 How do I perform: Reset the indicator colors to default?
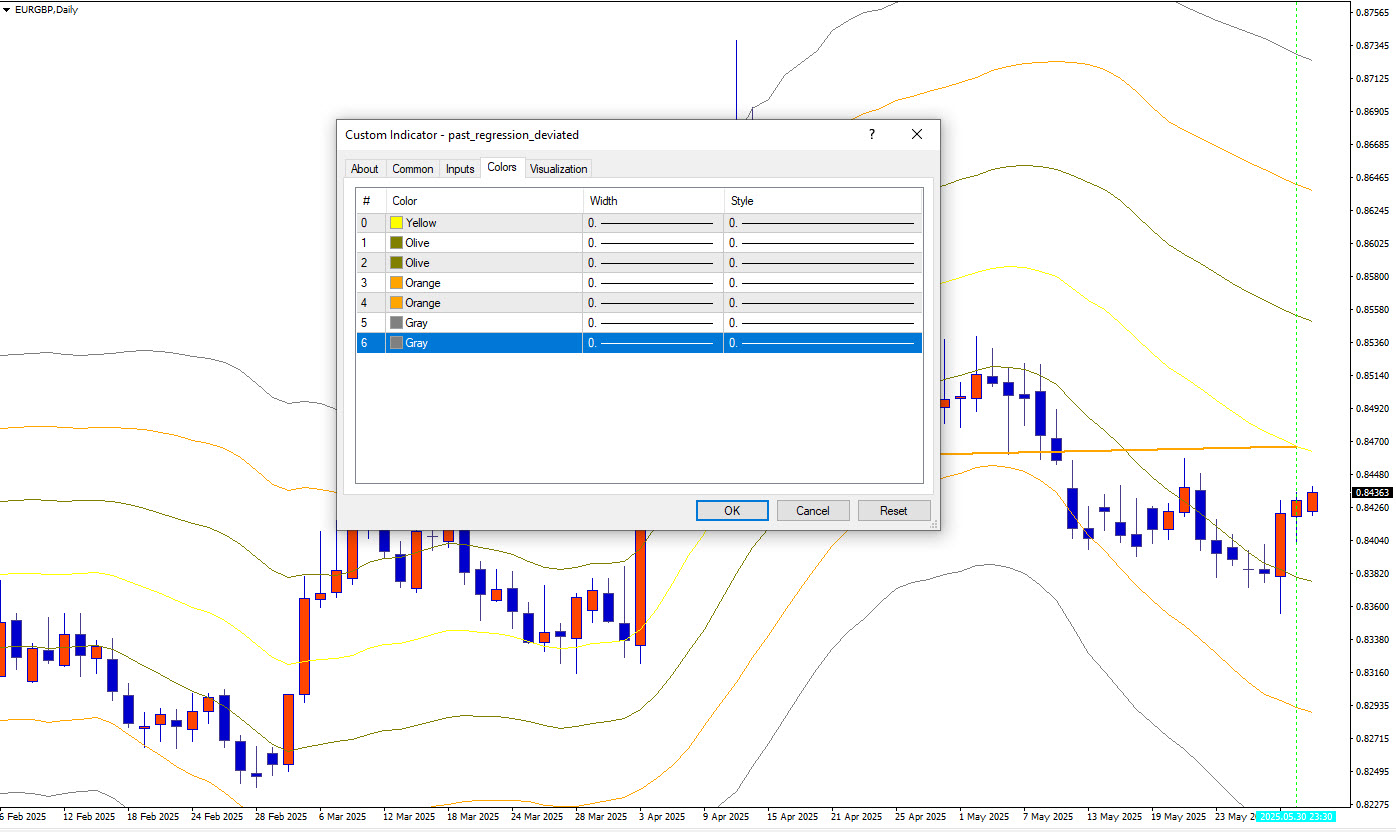point(893,511)
